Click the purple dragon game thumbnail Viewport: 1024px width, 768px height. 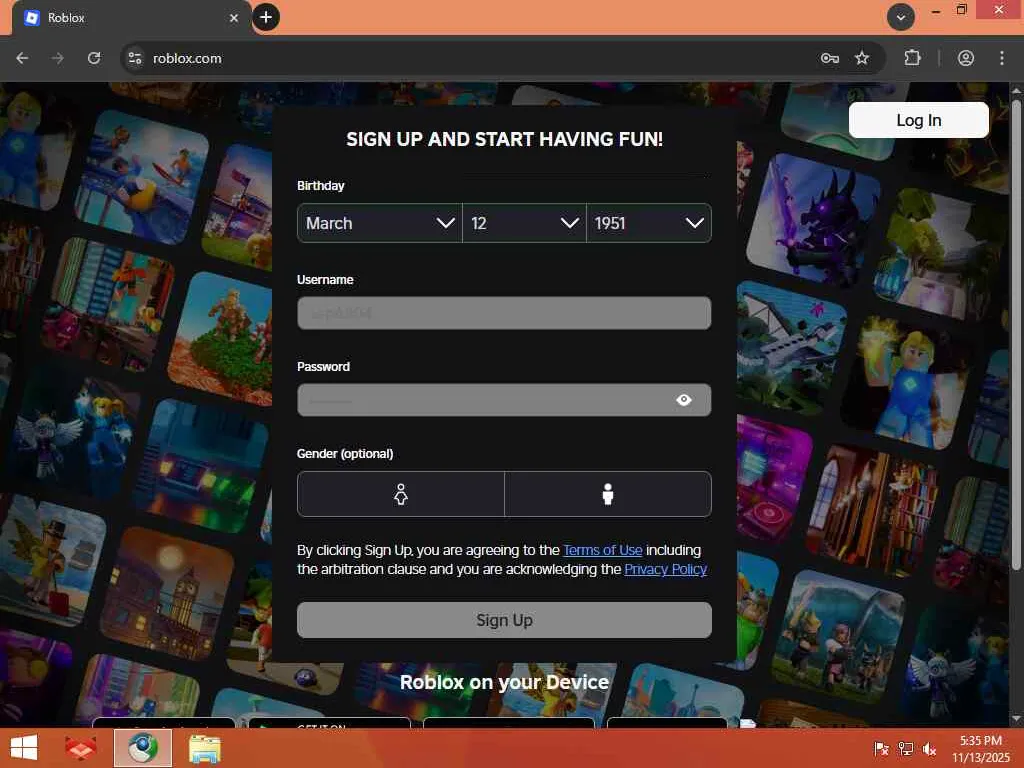point(813,220)
